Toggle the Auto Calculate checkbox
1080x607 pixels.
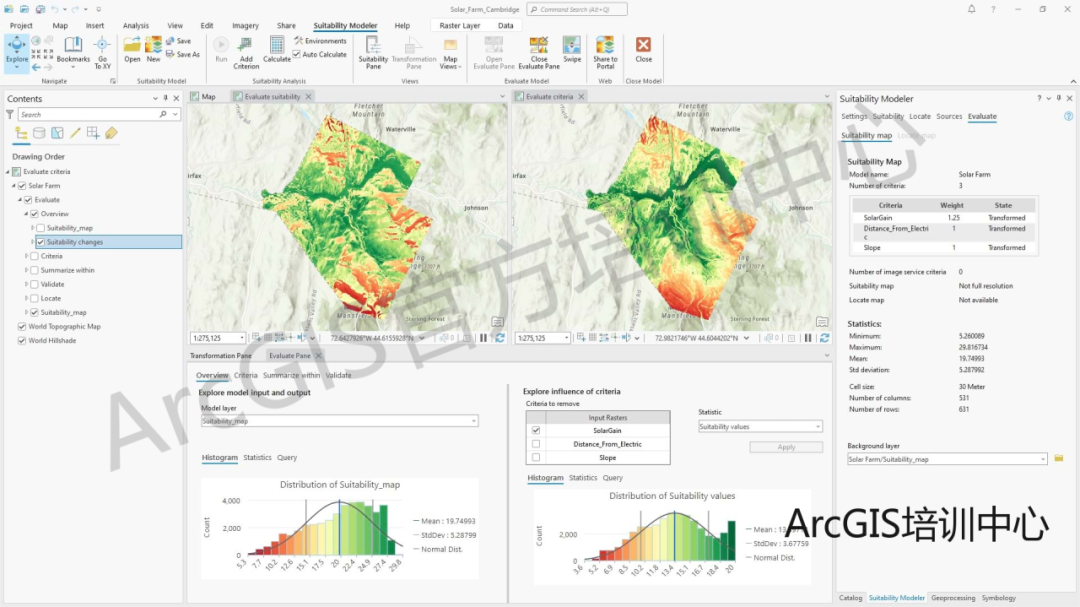click(x=297, y=54)
